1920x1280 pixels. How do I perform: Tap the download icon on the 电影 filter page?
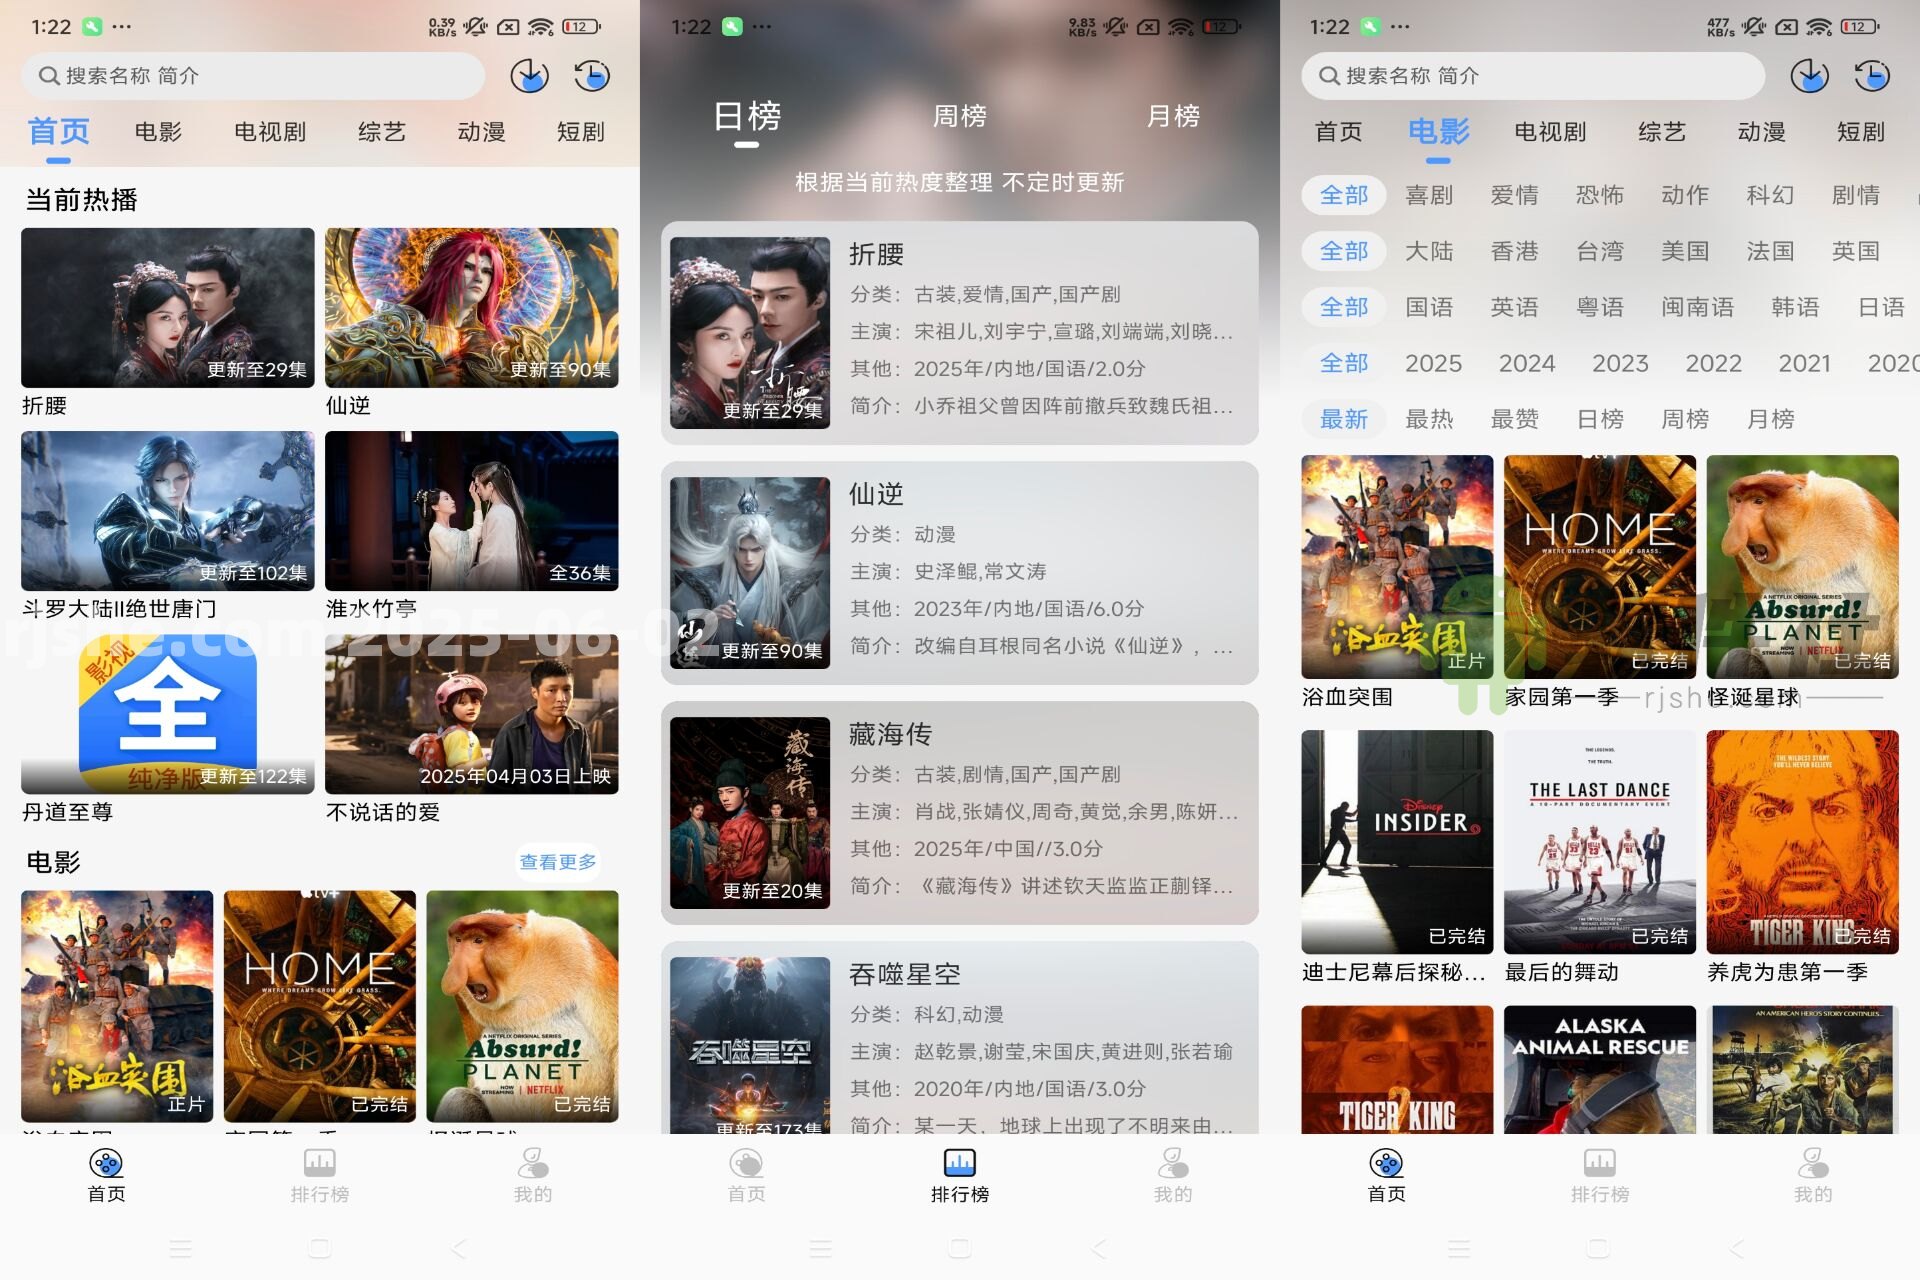click(x=1810, y=75)
